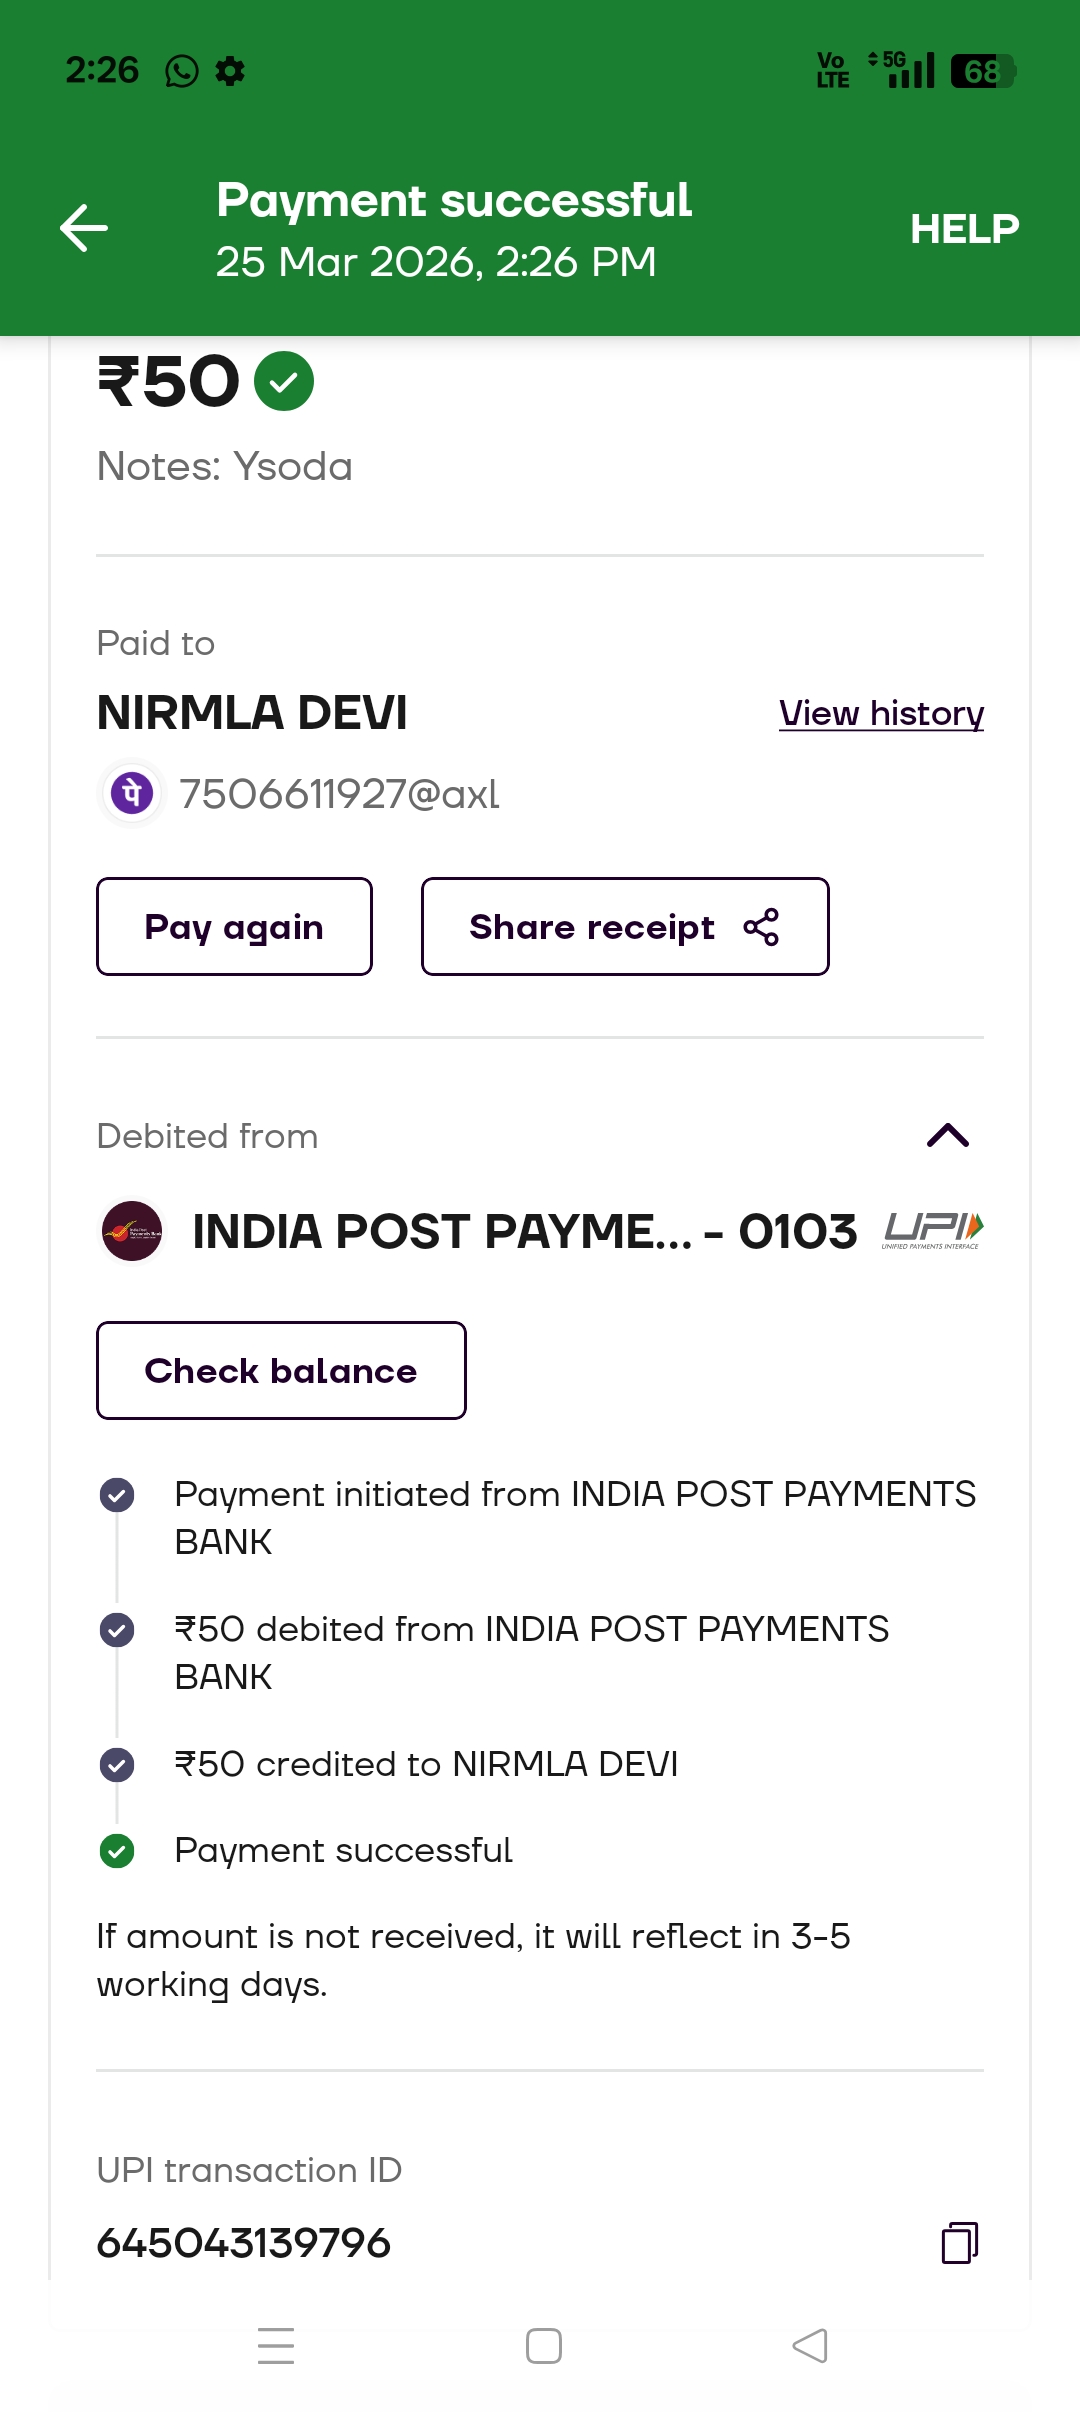Tap the green success checkmark beside ₹50

[x=284, y=381]
